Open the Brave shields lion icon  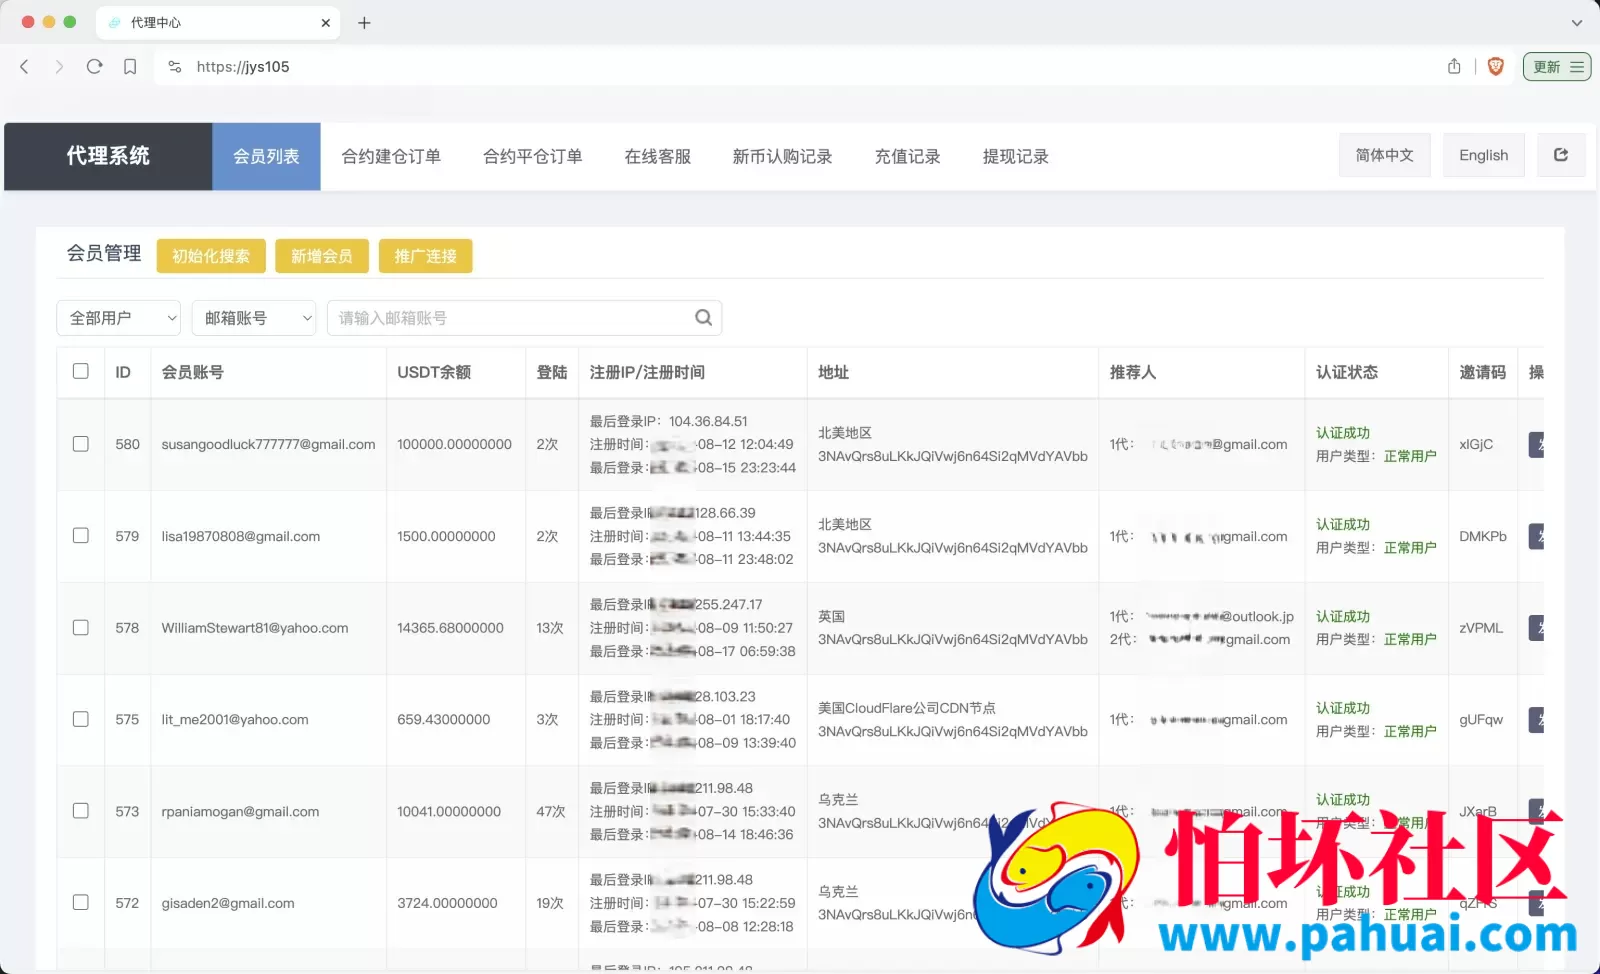click(1496, 67)
